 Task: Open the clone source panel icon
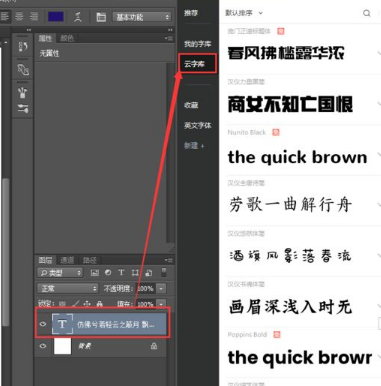click(x=23, y=69)
